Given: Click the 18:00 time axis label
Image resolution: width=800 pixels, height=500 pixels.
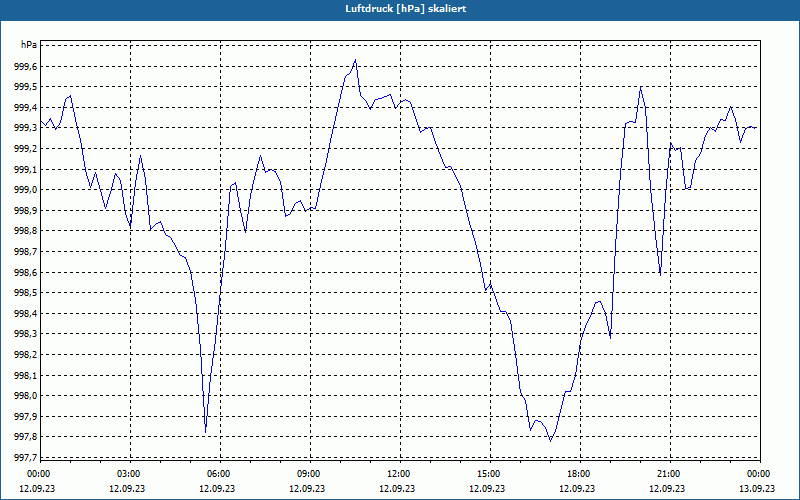Looking at the screenshot, I should coord(579,474).
